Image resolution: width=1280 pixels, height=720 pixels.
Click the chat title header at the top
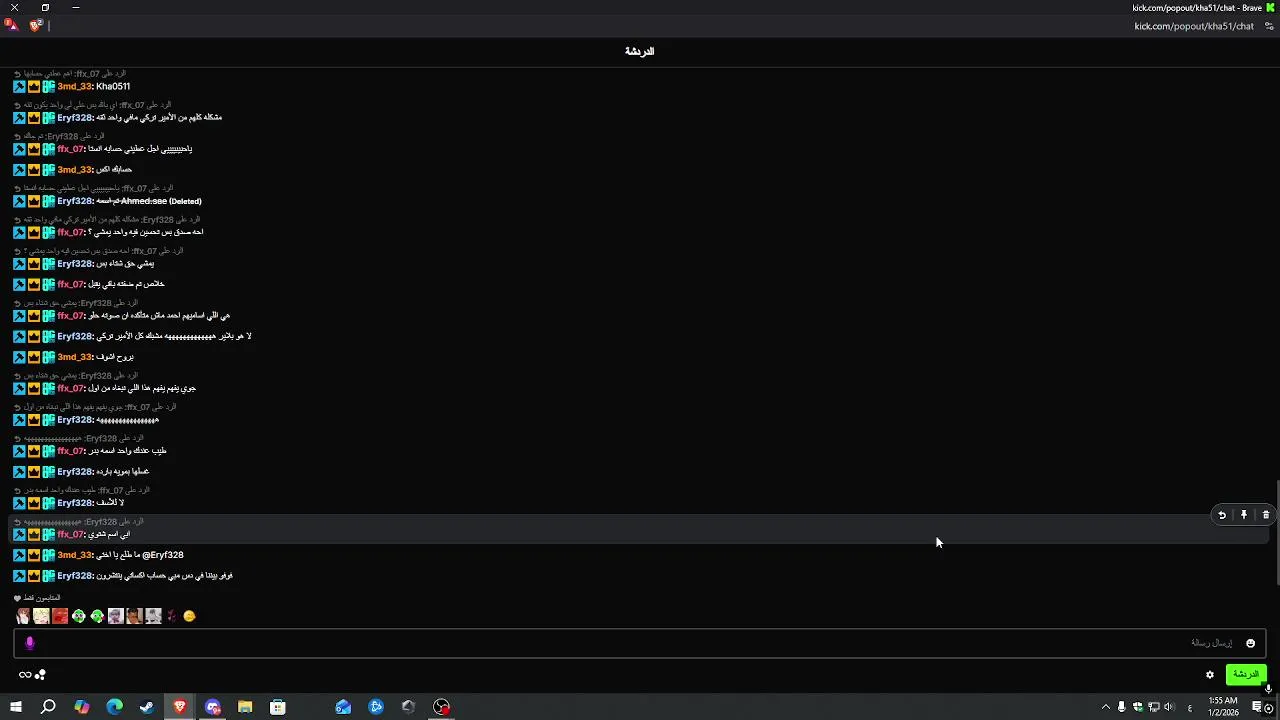[x=640, y=51]
